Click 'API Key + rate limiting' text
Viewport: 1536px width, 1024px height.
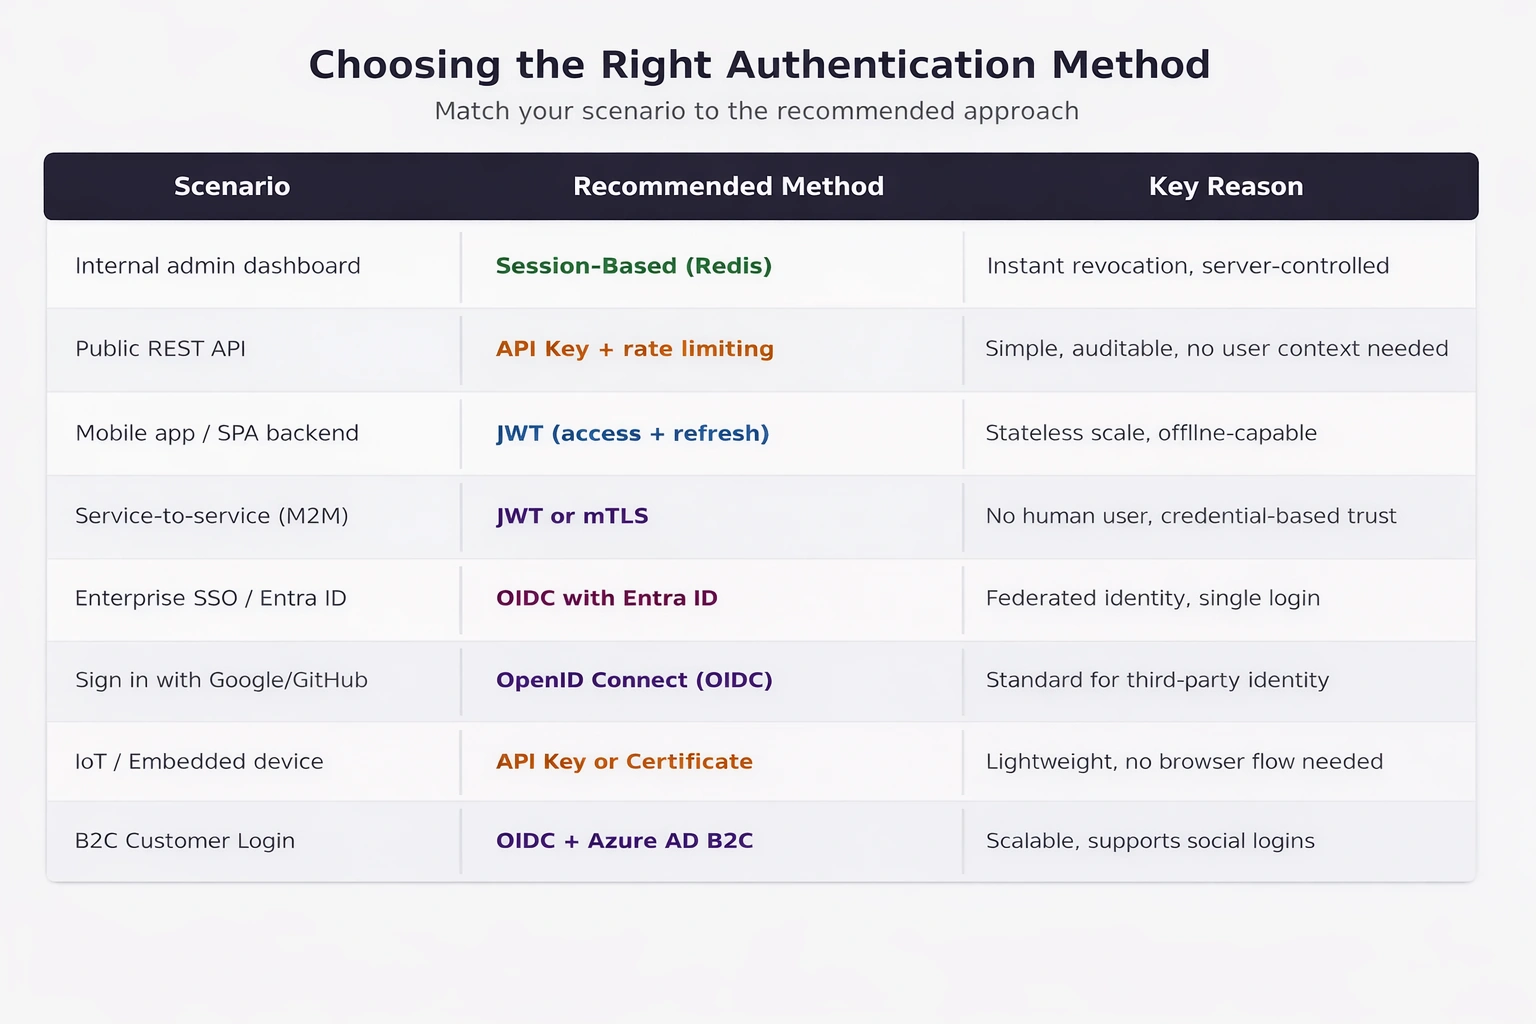[635, 349]
